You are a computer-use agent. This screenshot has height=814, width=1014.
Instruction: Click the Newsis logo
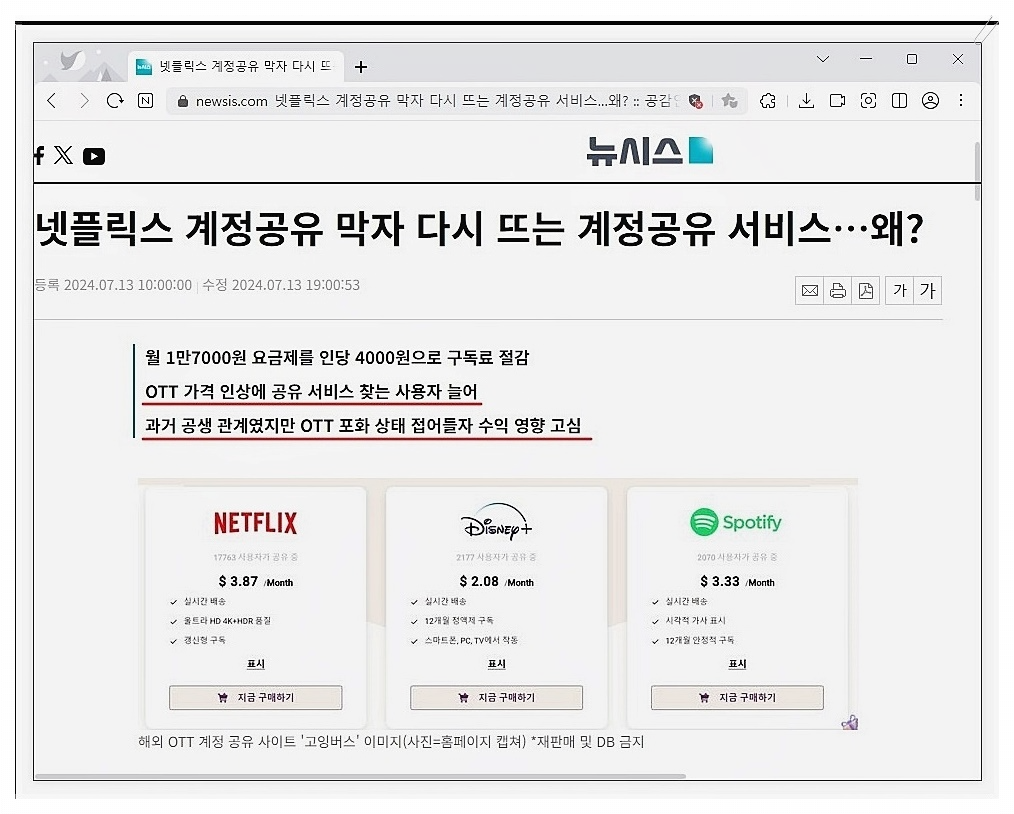coord(649,151)
